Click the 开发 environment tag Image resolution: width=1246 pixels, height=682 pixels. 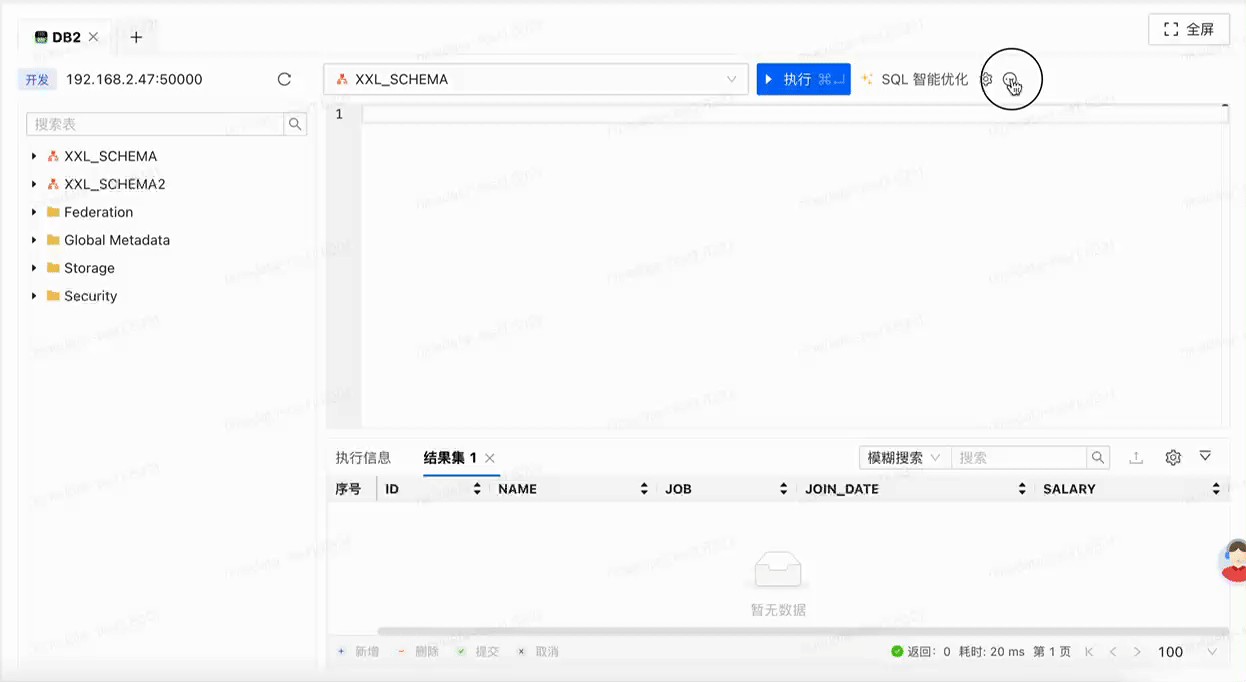[37, 79]
